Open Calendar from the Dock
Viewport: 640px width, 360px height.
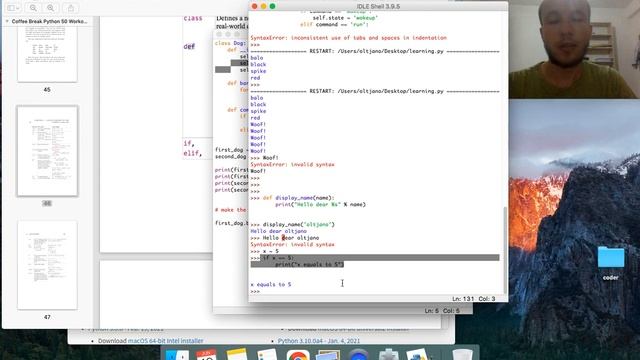pyautogui.click(x=207, y=354)
